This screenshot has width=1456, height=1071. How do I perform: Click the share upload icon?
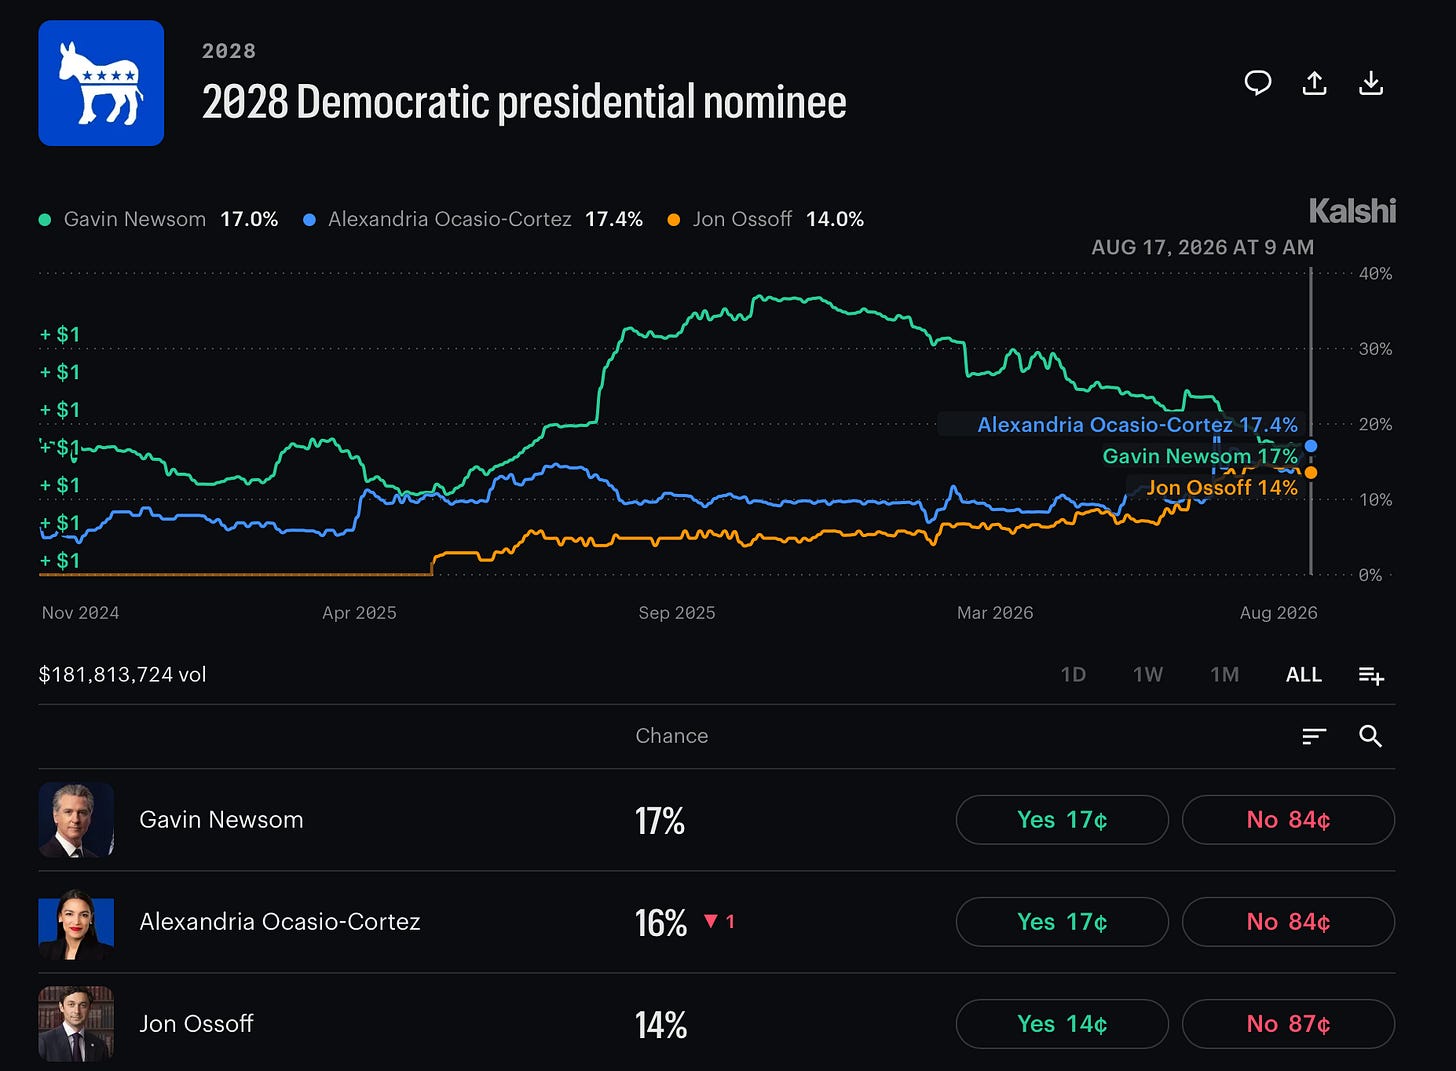point(1314,83)
